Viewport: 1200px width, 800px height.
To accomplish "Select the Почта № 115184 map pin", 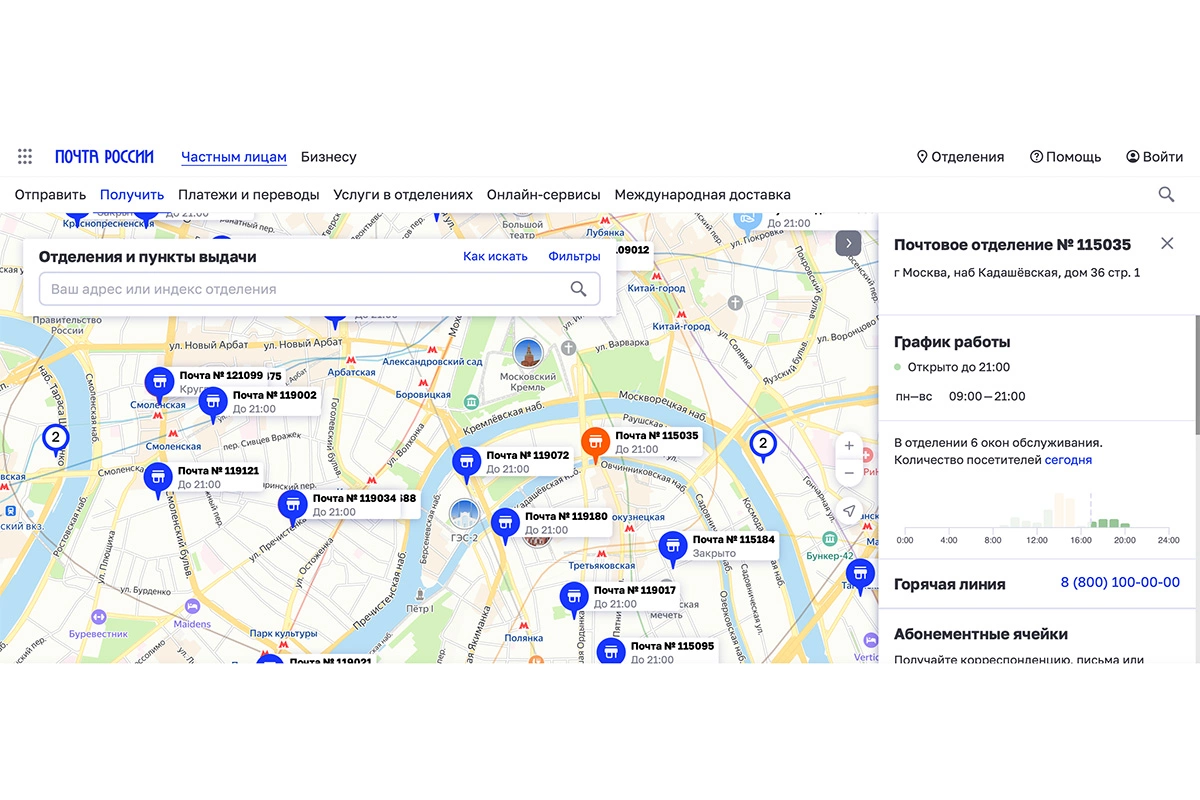I will (x=673, y=547).
